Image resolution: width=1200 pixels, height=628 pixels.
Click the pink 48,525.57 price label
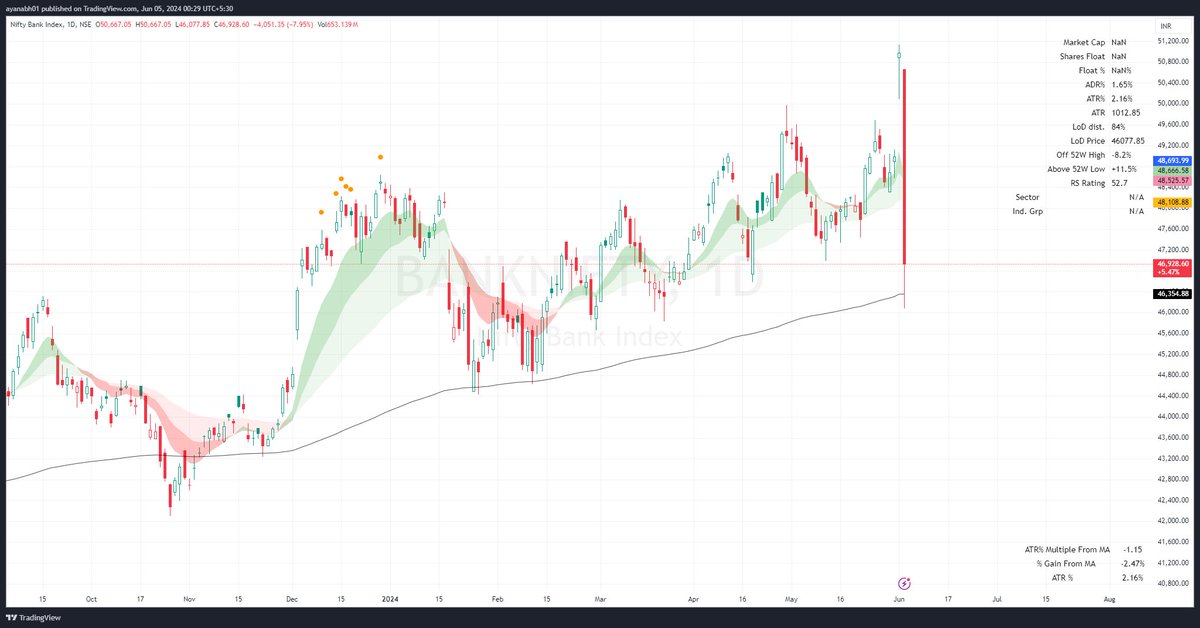pos(1173,180)
